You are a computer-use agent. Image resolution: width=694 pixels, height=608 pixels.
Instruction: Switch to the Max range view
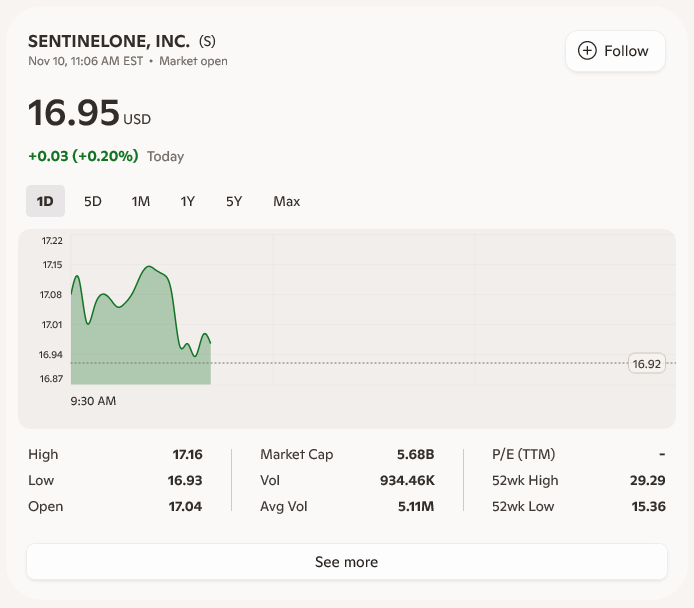click(x=287, y=201)
